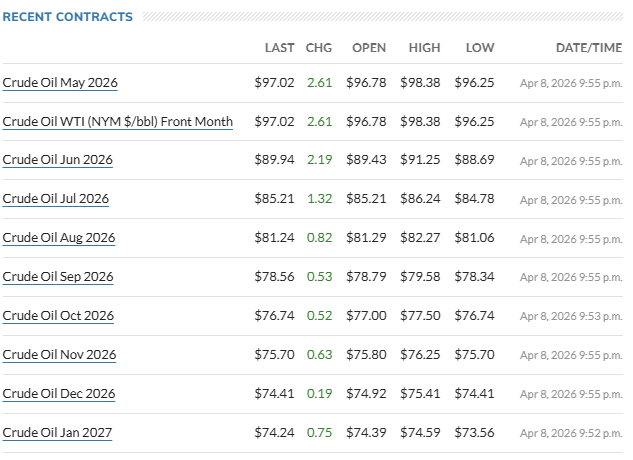Screen dimensions: 633x460
Task: Select the $82.27 high price for Aug 2026
Action: pos(420,238)
